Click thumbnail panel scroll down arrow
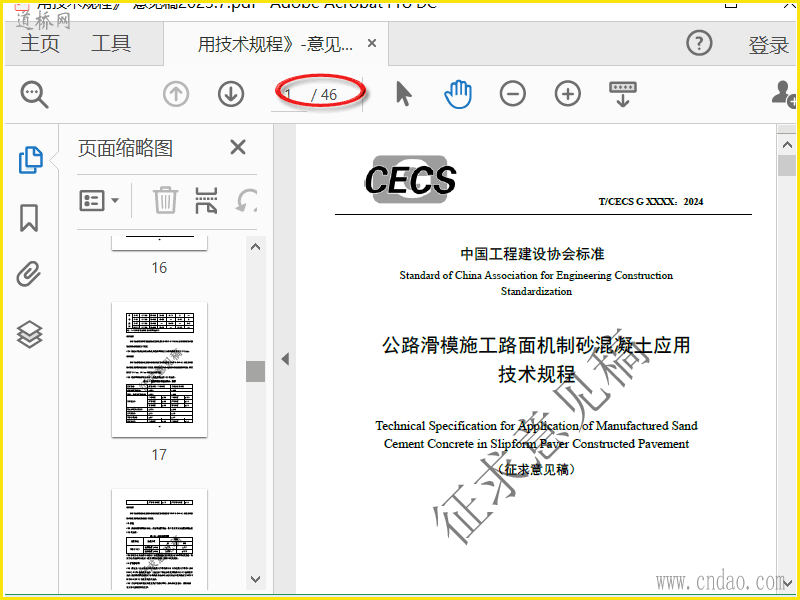 click(x=256, y=579)
